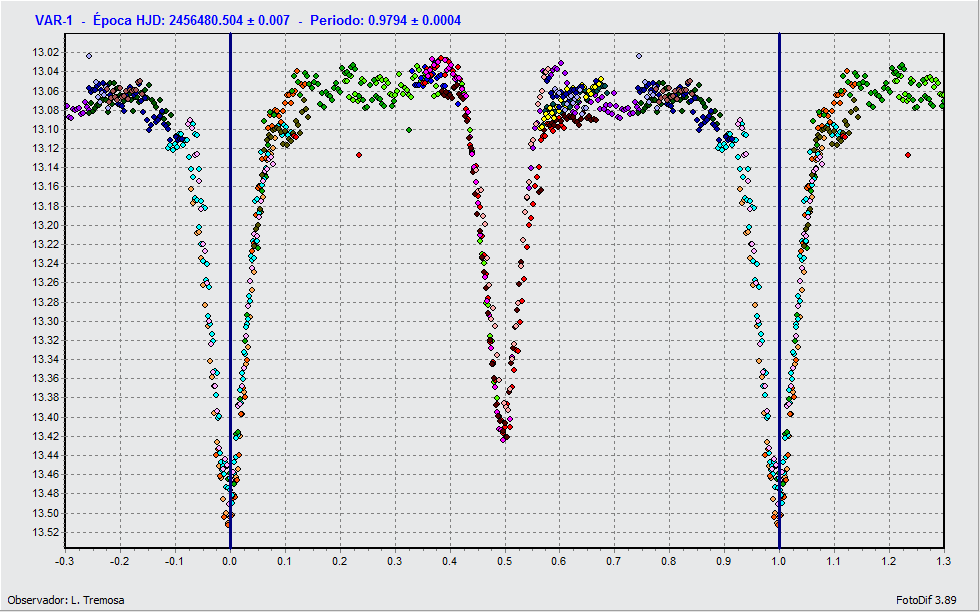
Task: Click the 0.2 phase axis label
Action: pyautogui.click(x=339, y=561)
